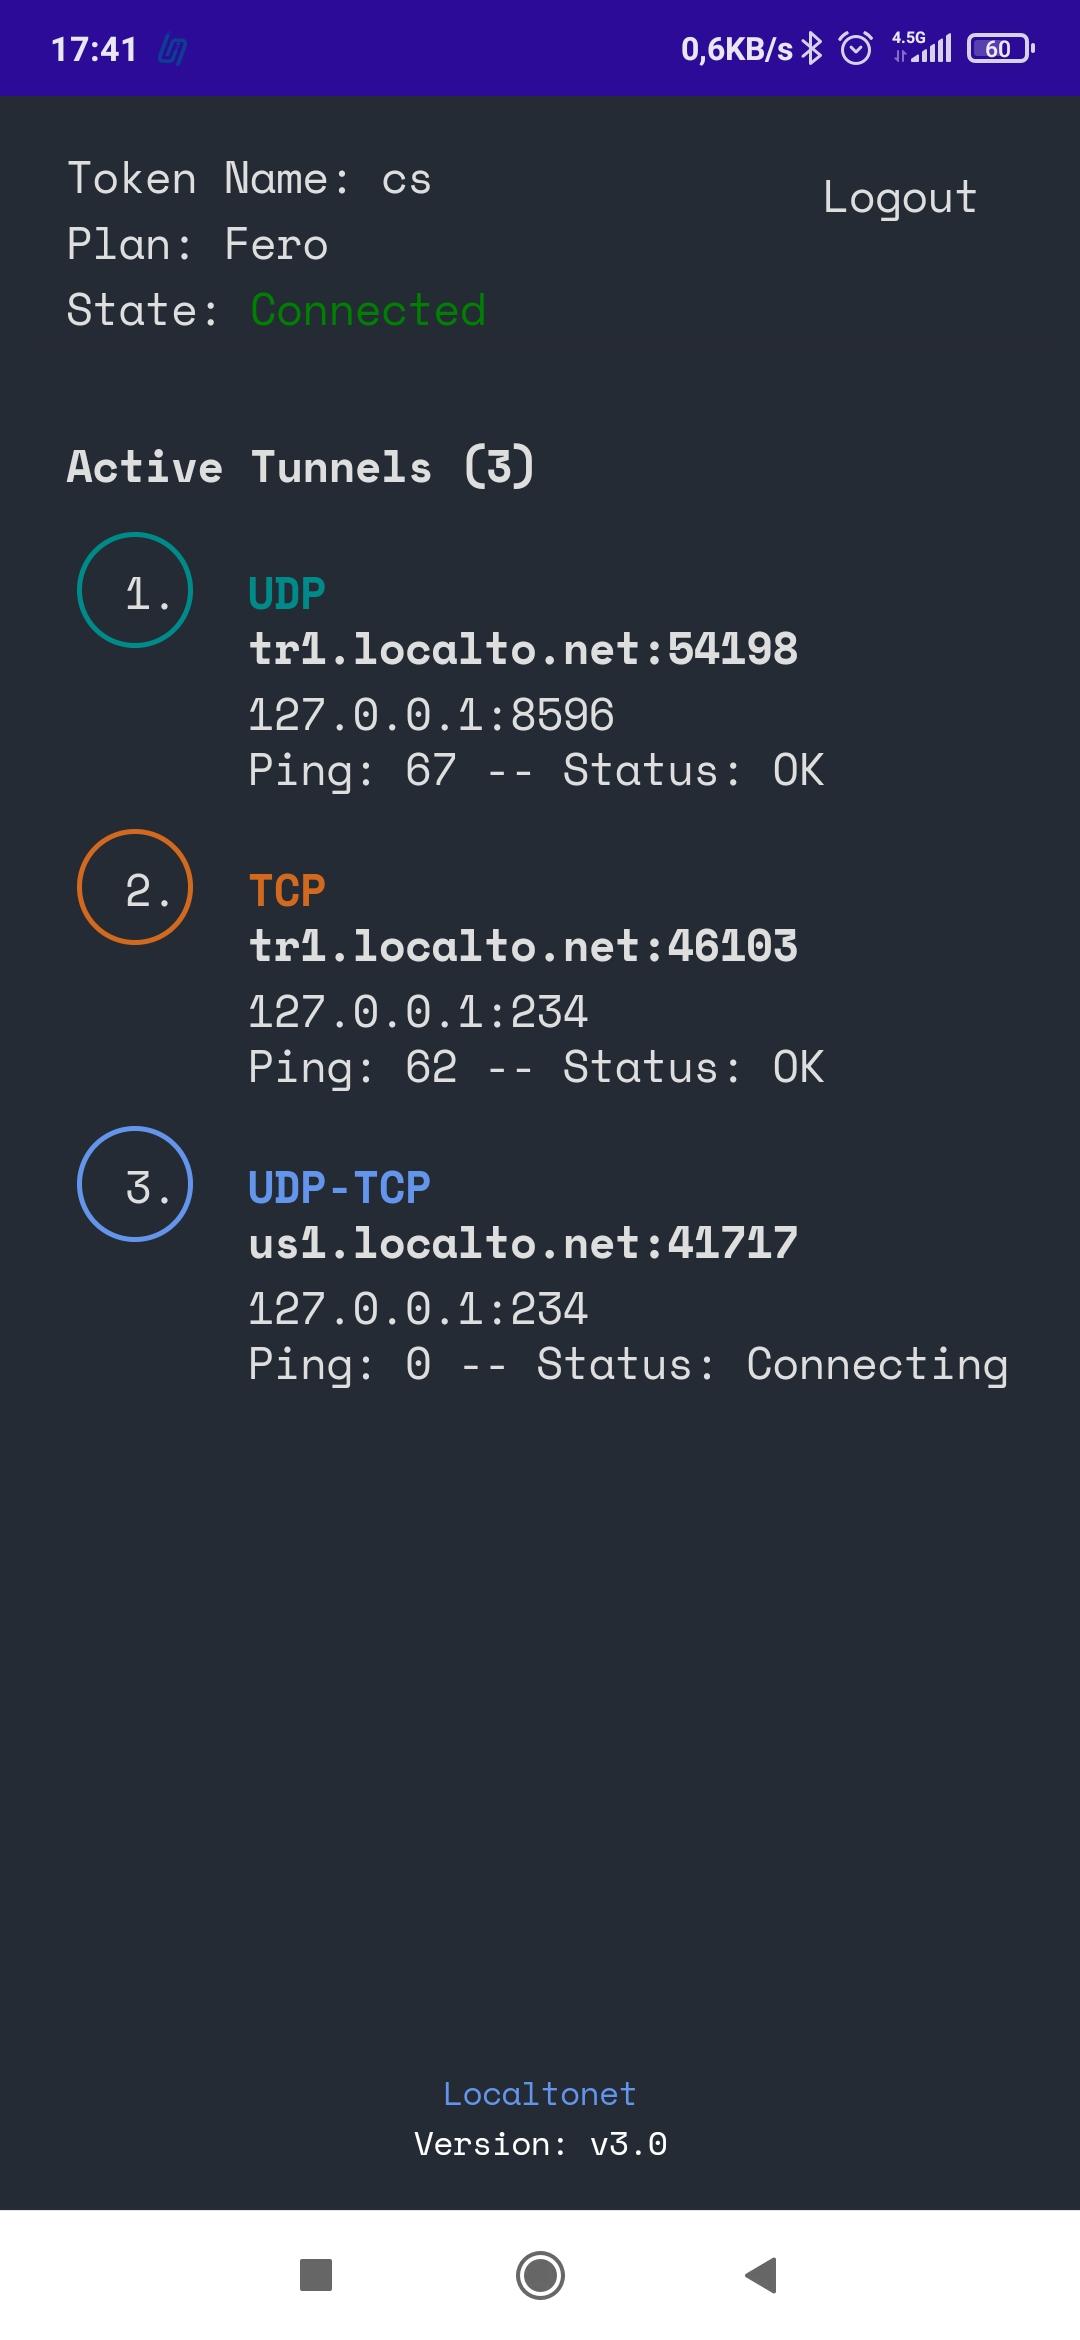The width and height of the screenshot is (1080, 2340).
Task: Tap the blue circle numbered 3
Action: [x=135, y=1184]
